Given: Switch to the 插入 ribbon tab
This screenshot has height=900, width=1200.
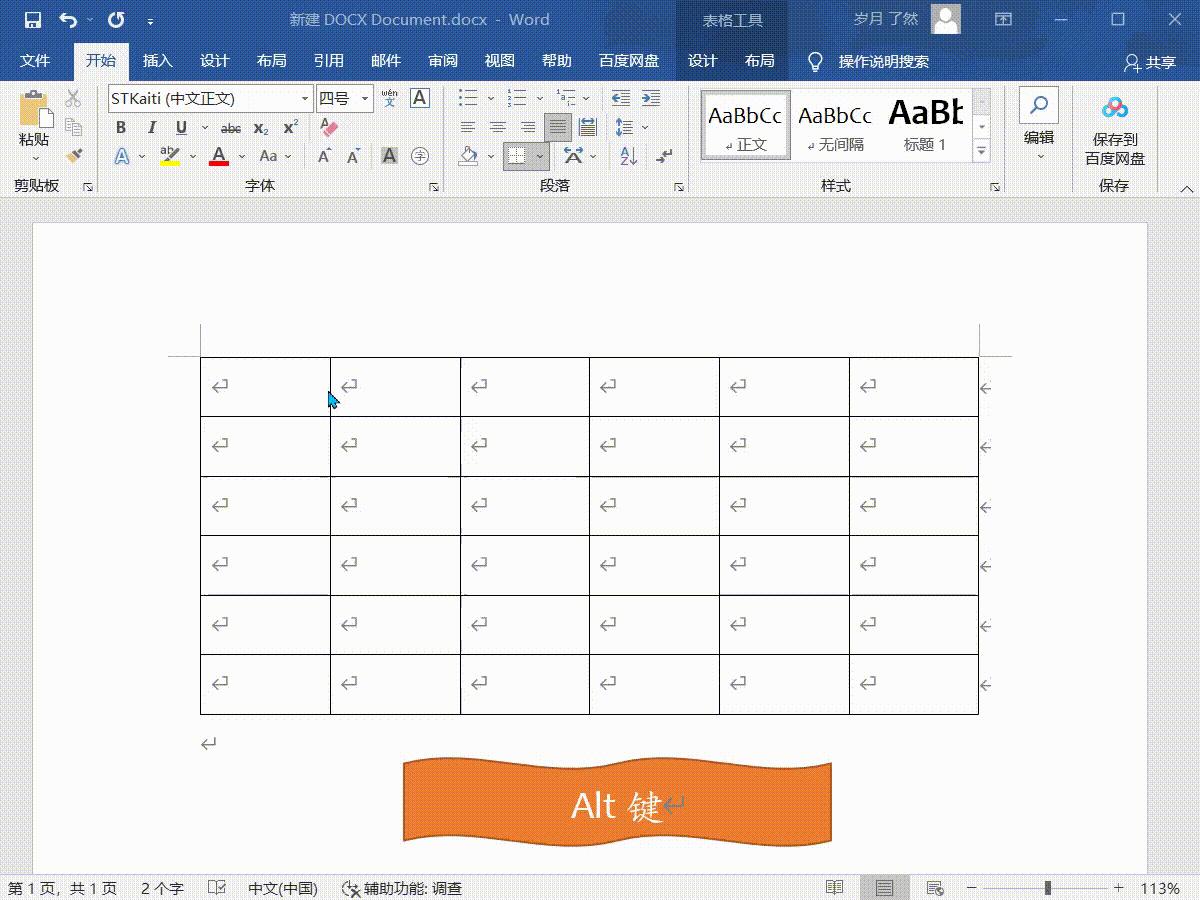Looking at the screenshot, I should pyautogui.click(x=157, y=60).
